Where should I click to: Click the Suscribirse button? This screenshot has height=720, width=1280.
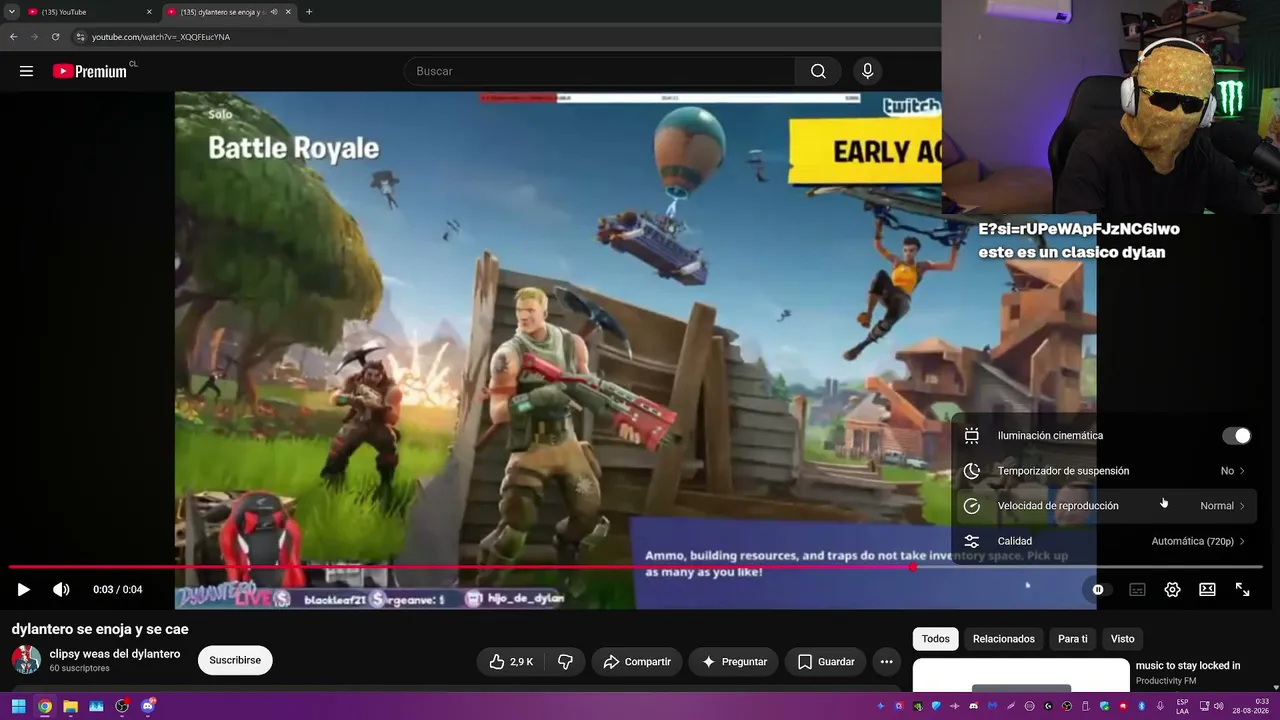tap(235, 660)
